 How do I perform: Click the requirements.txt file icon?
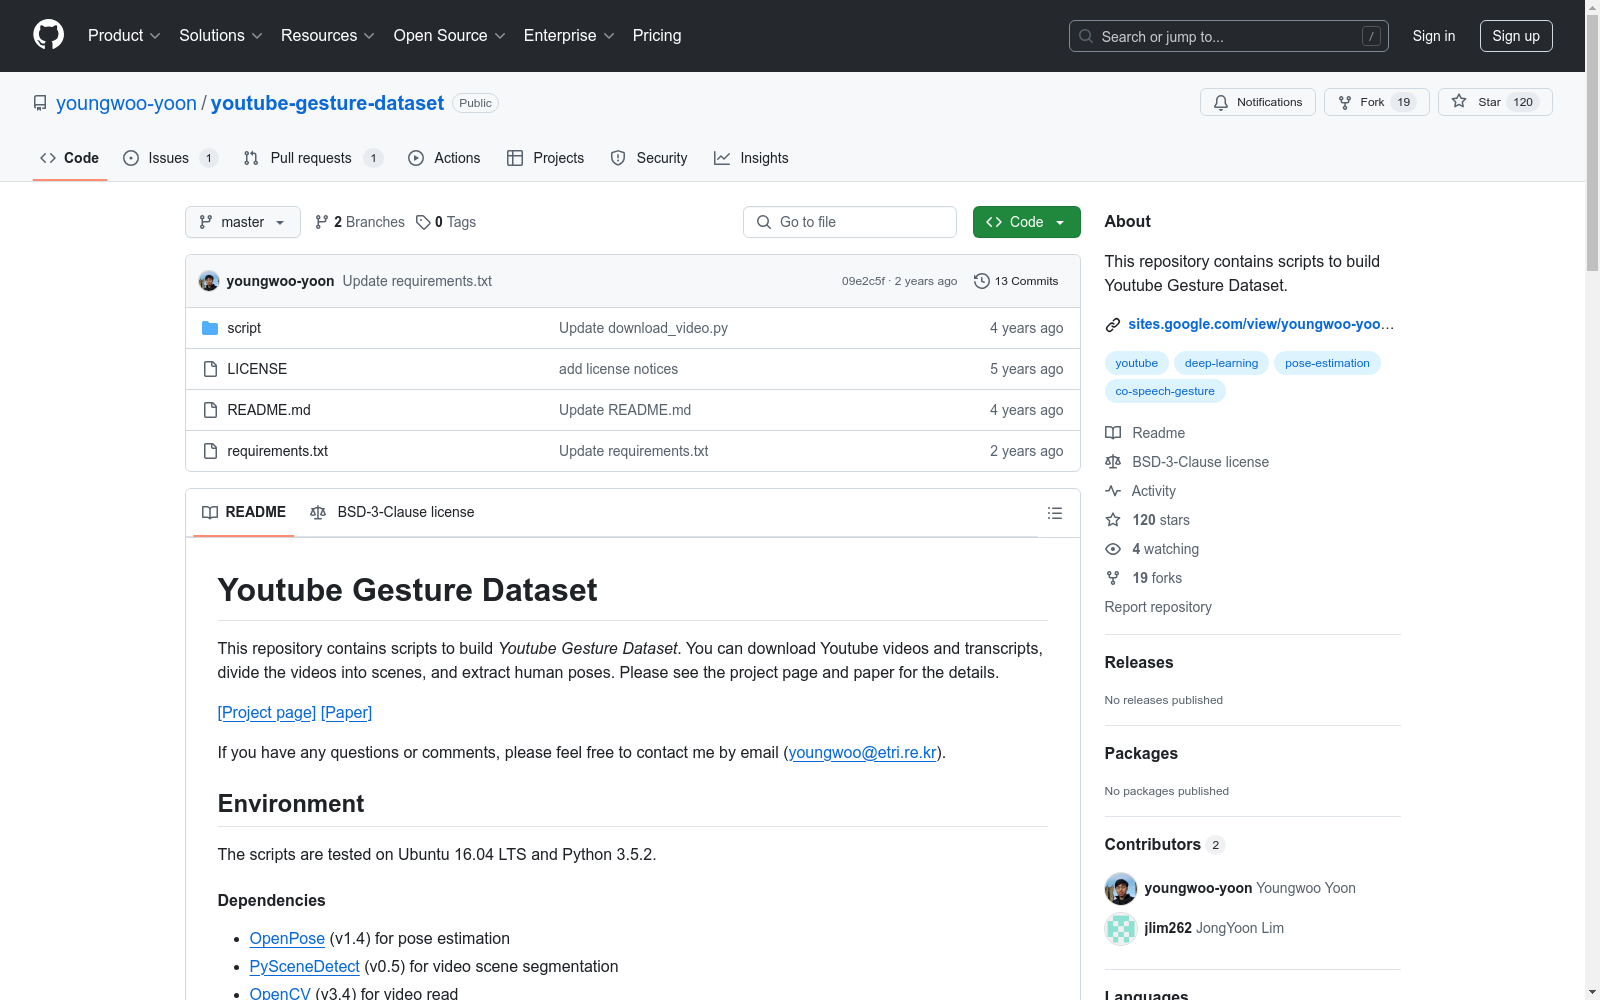point(210,451)
